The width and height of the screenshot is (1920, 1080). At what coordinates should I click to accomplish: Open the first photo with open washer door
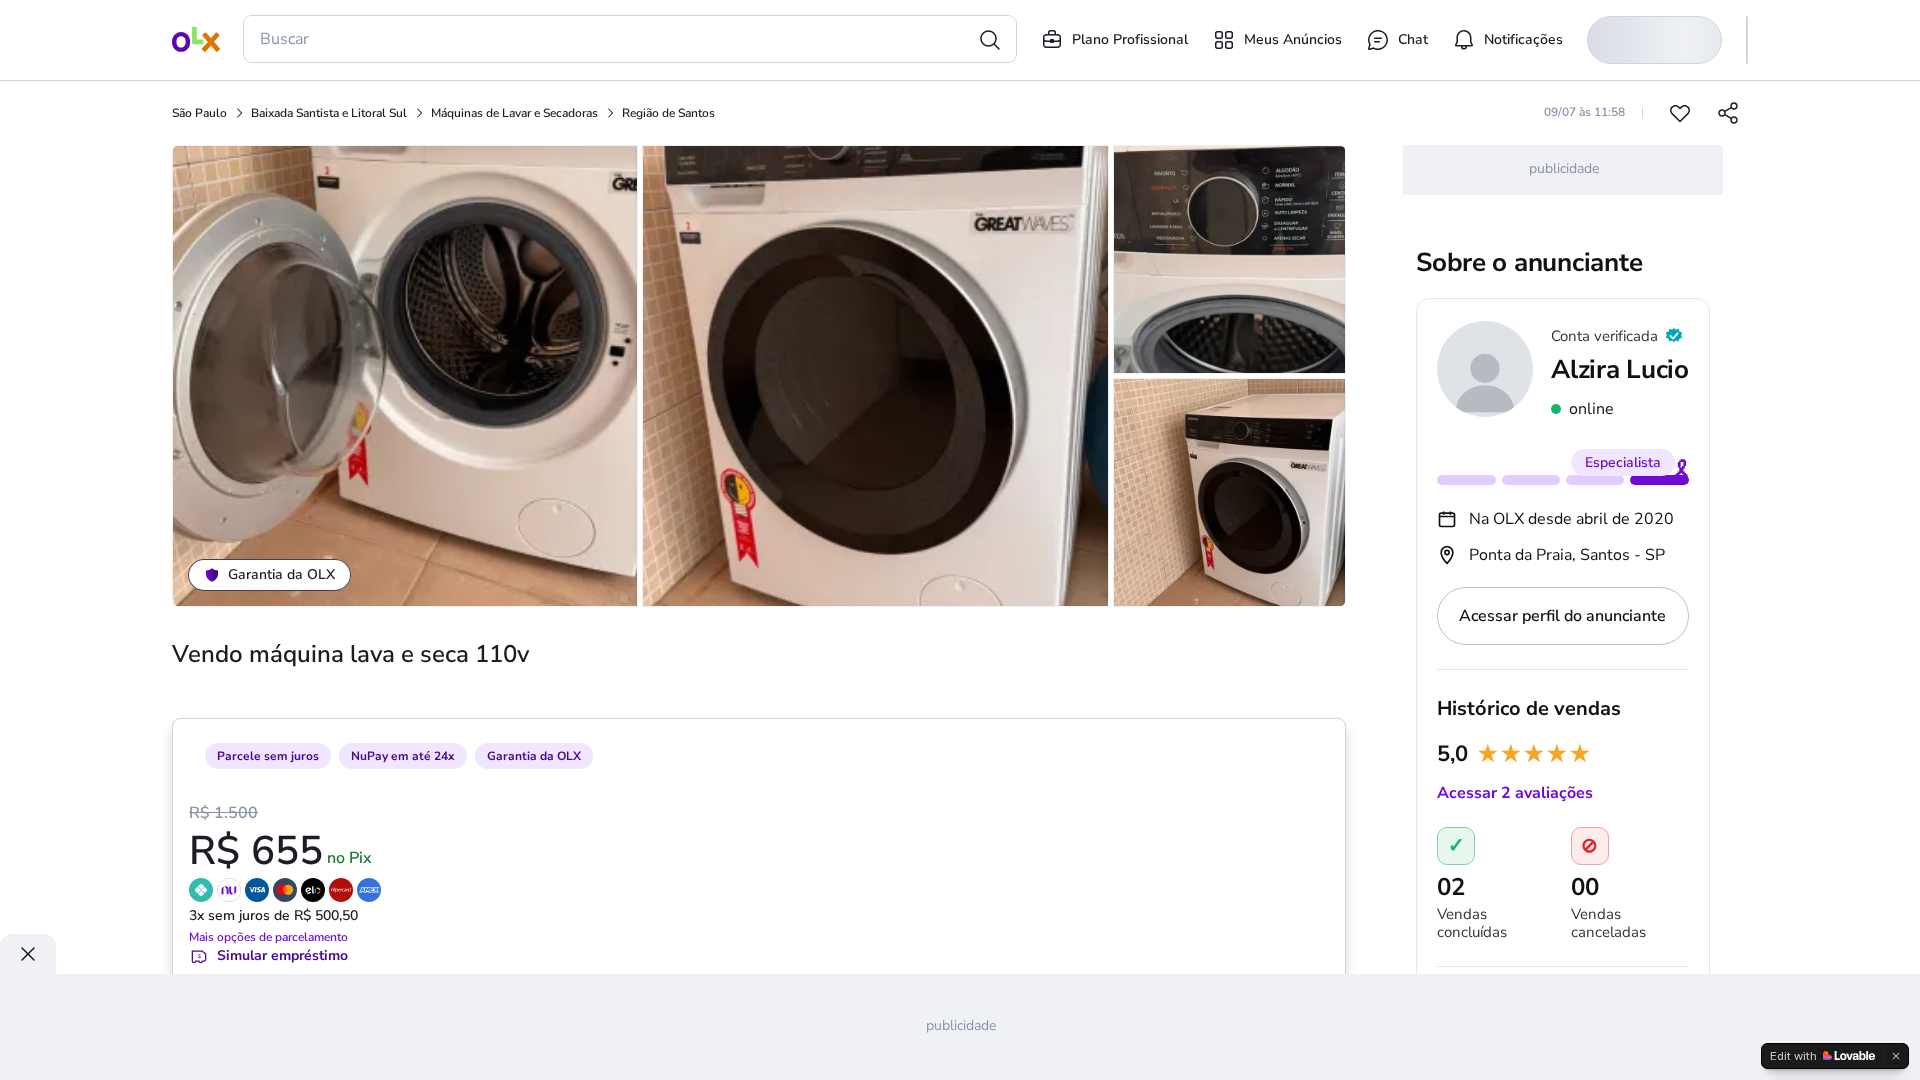pos(405,376)
